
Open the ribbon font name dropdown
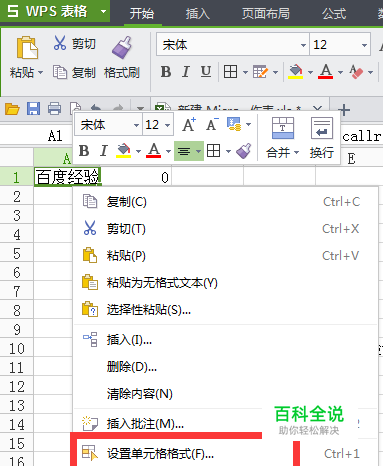(x=303, y=45)
